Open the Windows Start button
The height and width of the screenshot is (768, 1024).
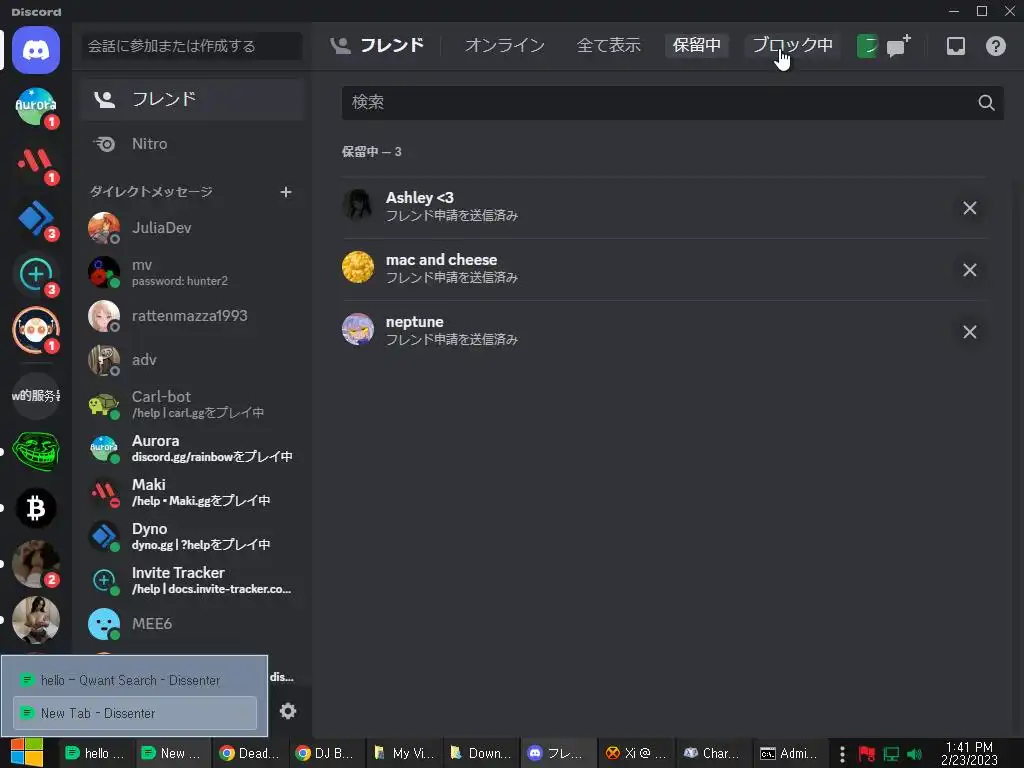point(27,753)
